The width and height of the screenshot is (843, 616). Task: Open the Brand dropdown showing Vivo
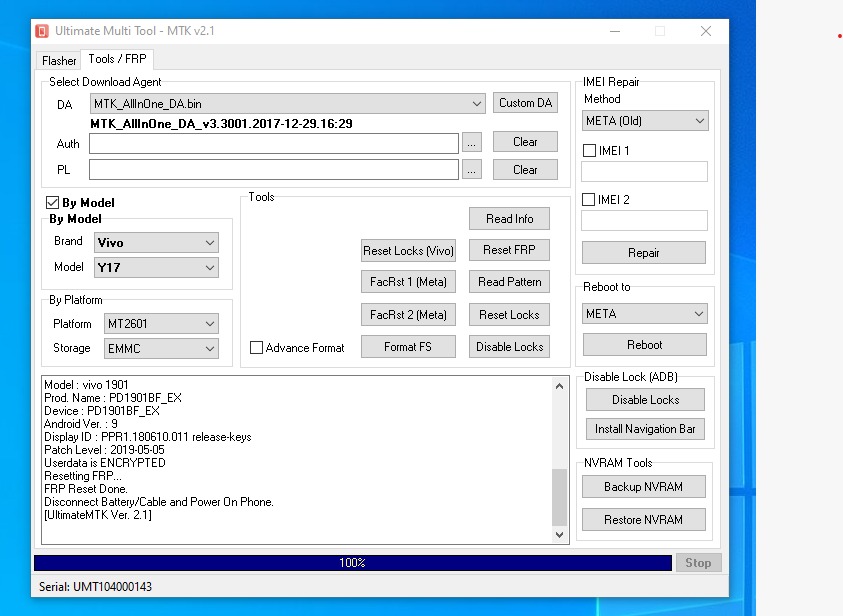coord(156,242)
